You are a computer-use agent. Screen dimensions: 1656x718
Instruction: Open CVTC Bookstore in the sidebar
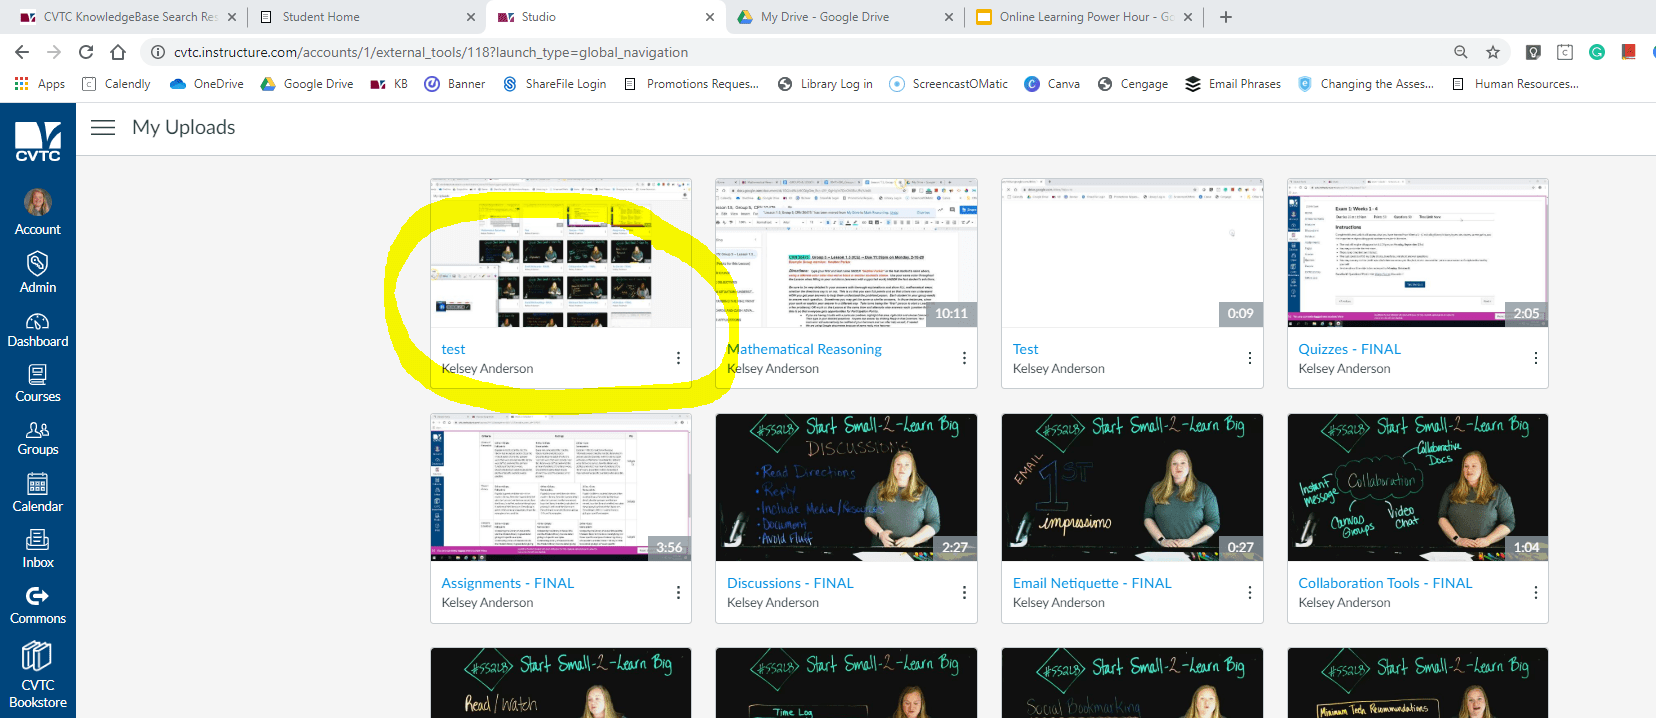coord(38,676)
